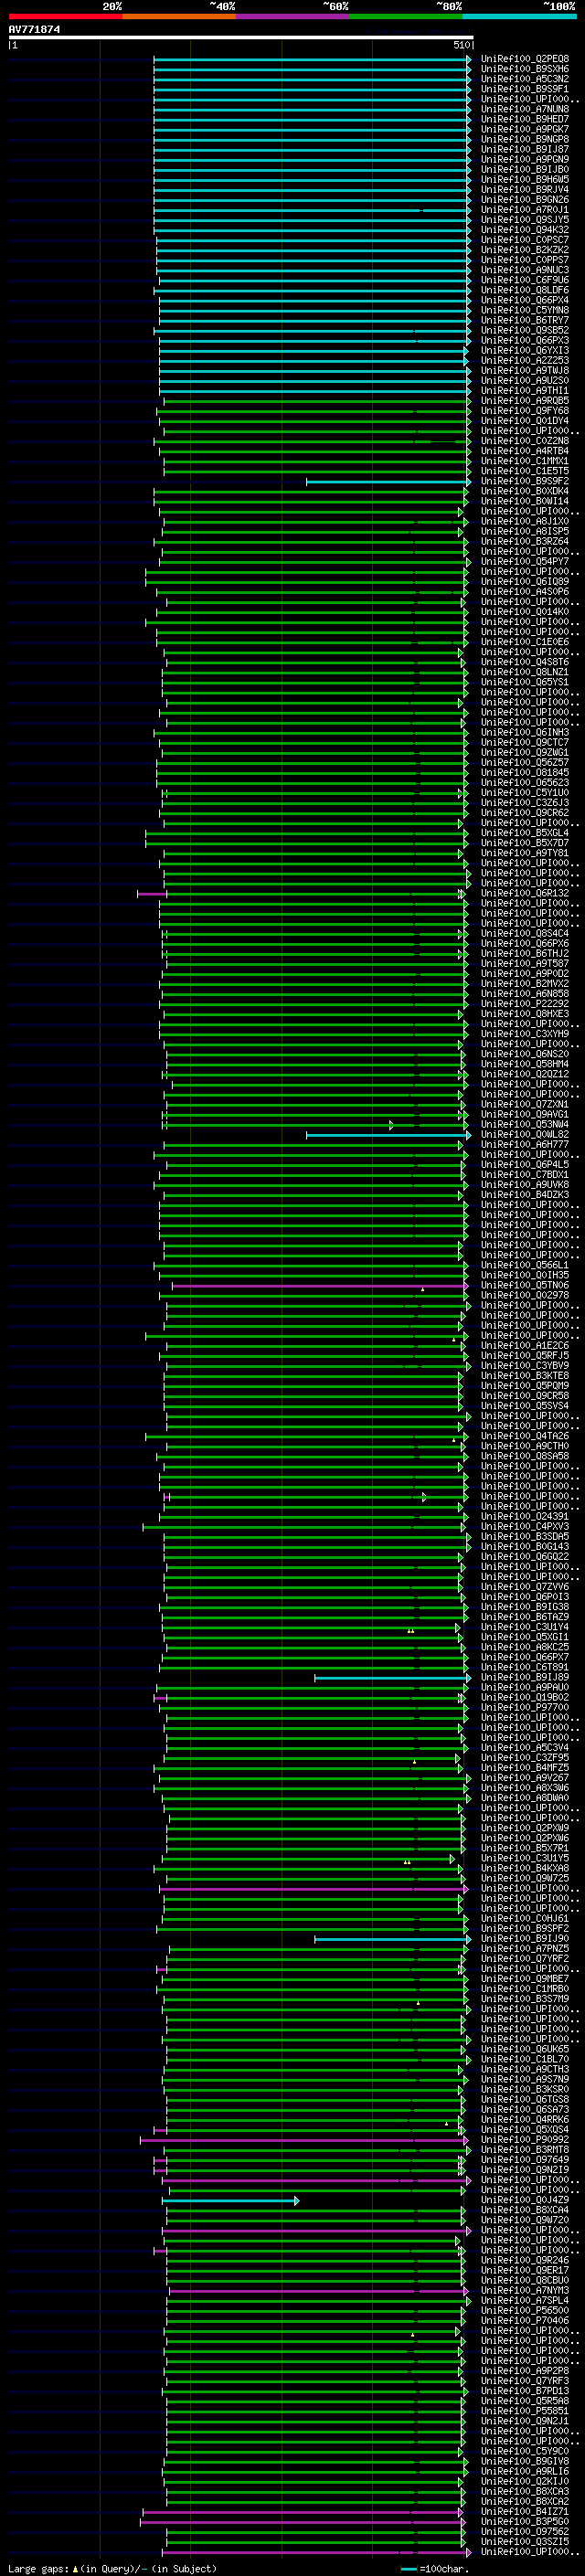The height and width of the screenshot is (2576, 585).
Task: Open hit UniRef100_Q2PEQ8
Action: [x=525, y=59]
